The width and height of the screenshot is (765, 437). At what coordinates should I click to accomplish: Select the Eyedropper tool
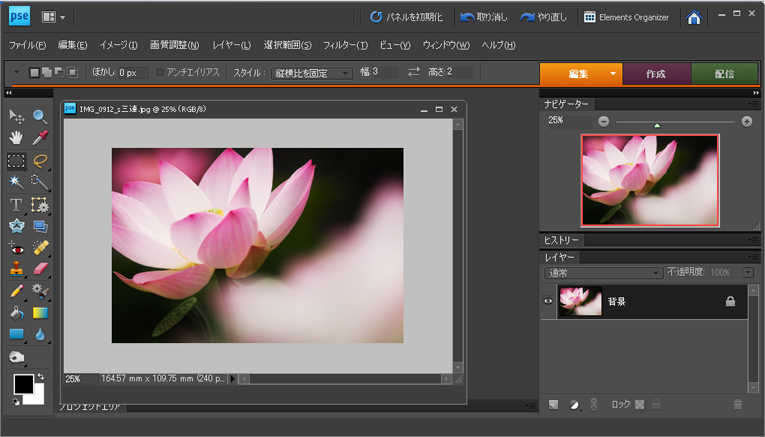coord(40,138)
